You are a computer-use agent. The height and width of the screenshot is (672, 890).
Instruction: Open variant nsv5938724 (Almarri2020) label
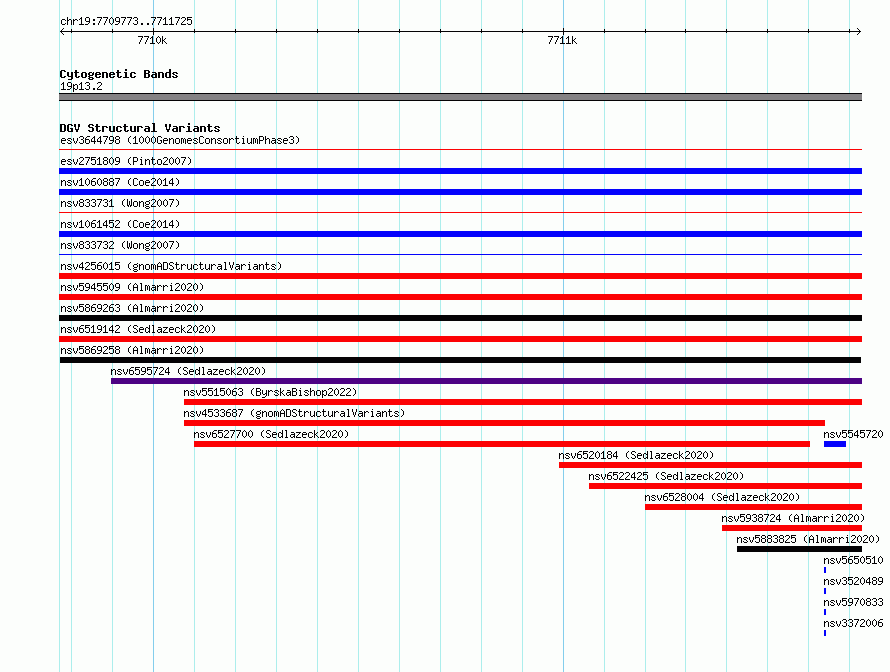[793, 518]
